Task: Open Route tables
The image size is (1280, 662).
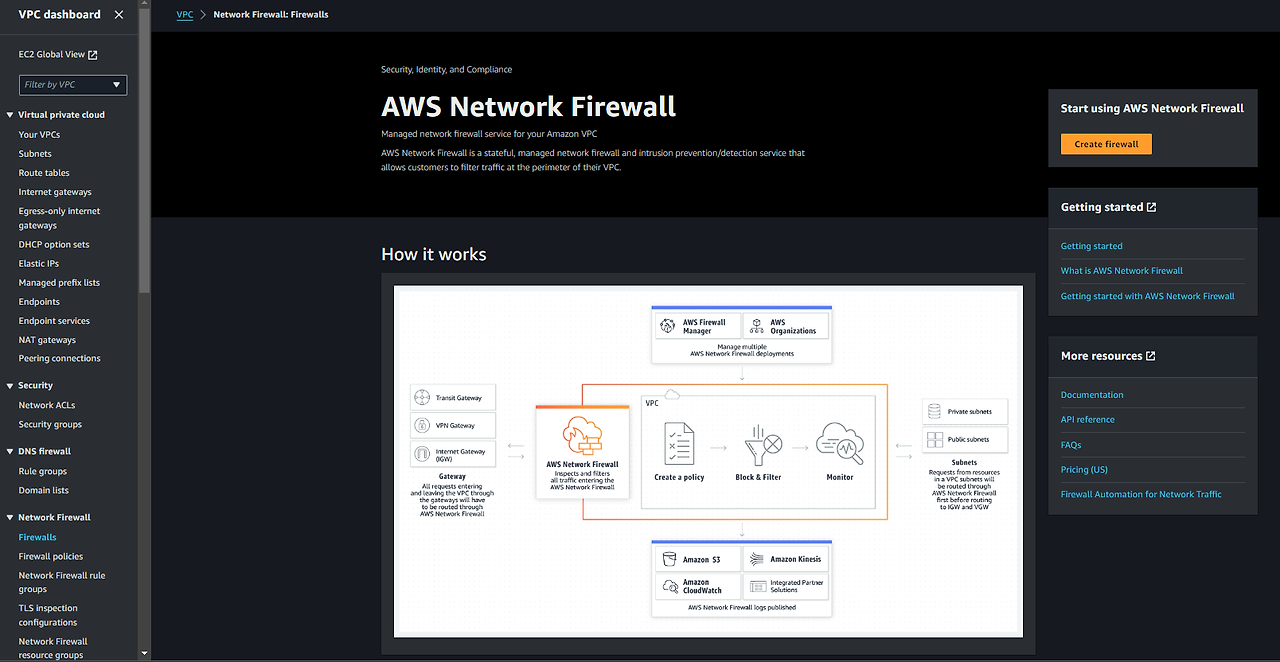Action: point(44,173)
